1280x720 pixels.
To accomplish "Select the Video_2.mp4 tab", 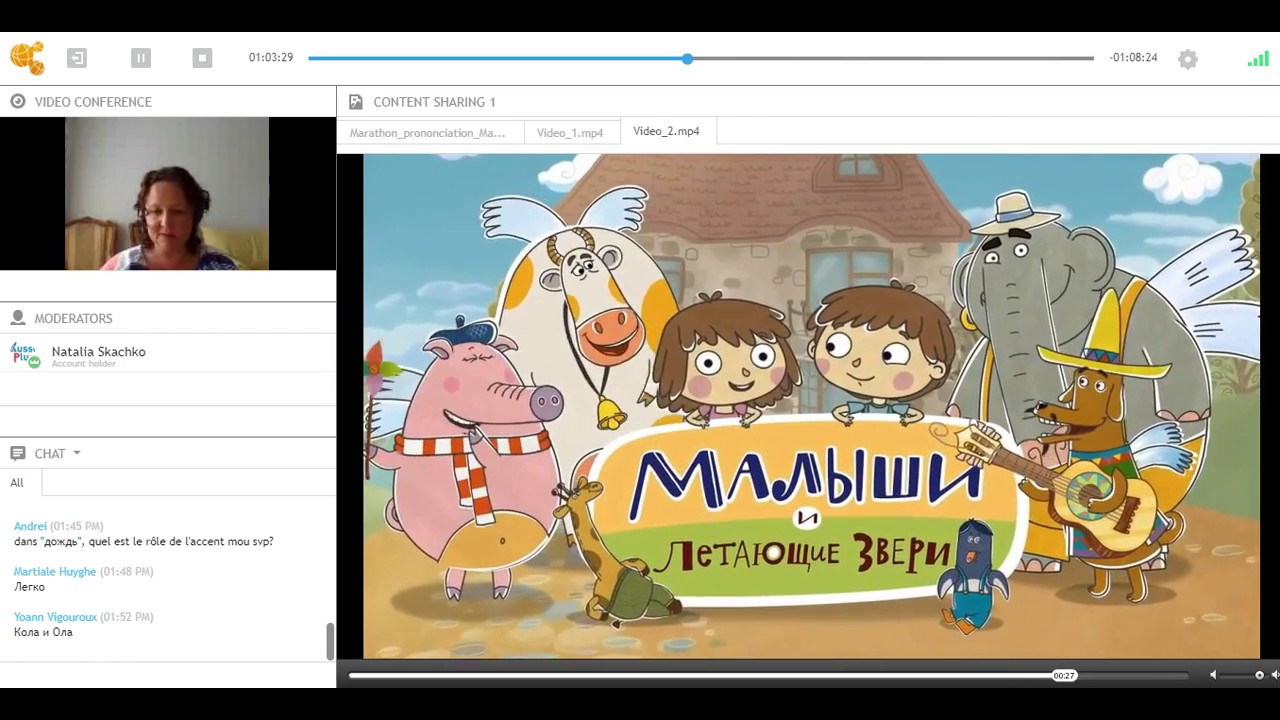I will (x=668, y=131).
